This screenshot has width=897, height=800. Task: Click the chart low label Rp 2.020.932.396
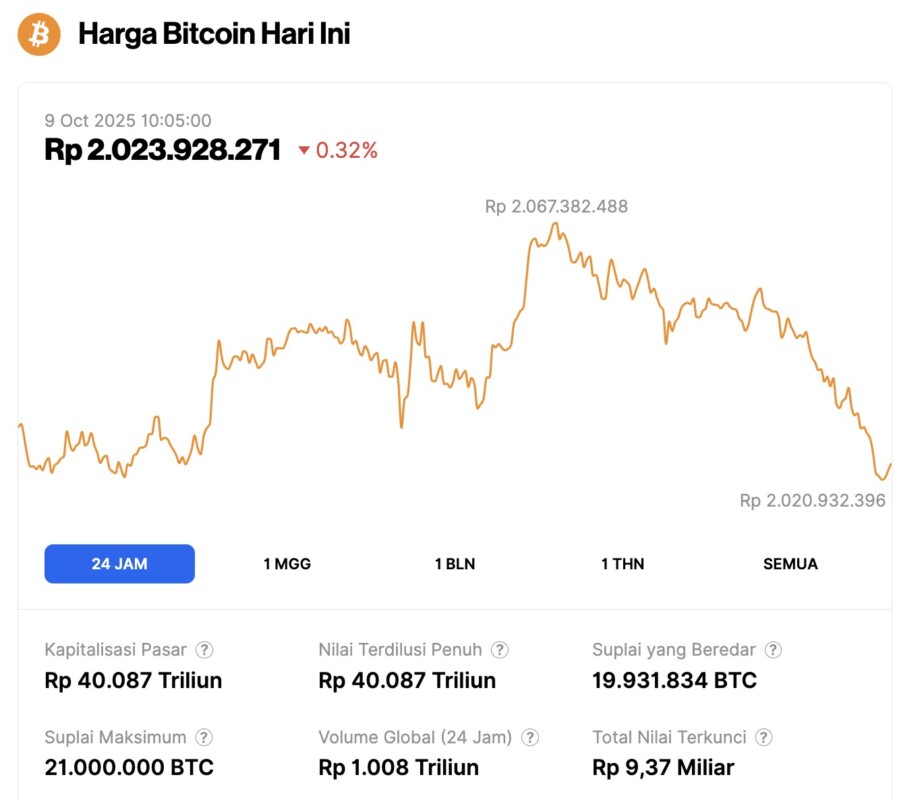click(812, 500)
